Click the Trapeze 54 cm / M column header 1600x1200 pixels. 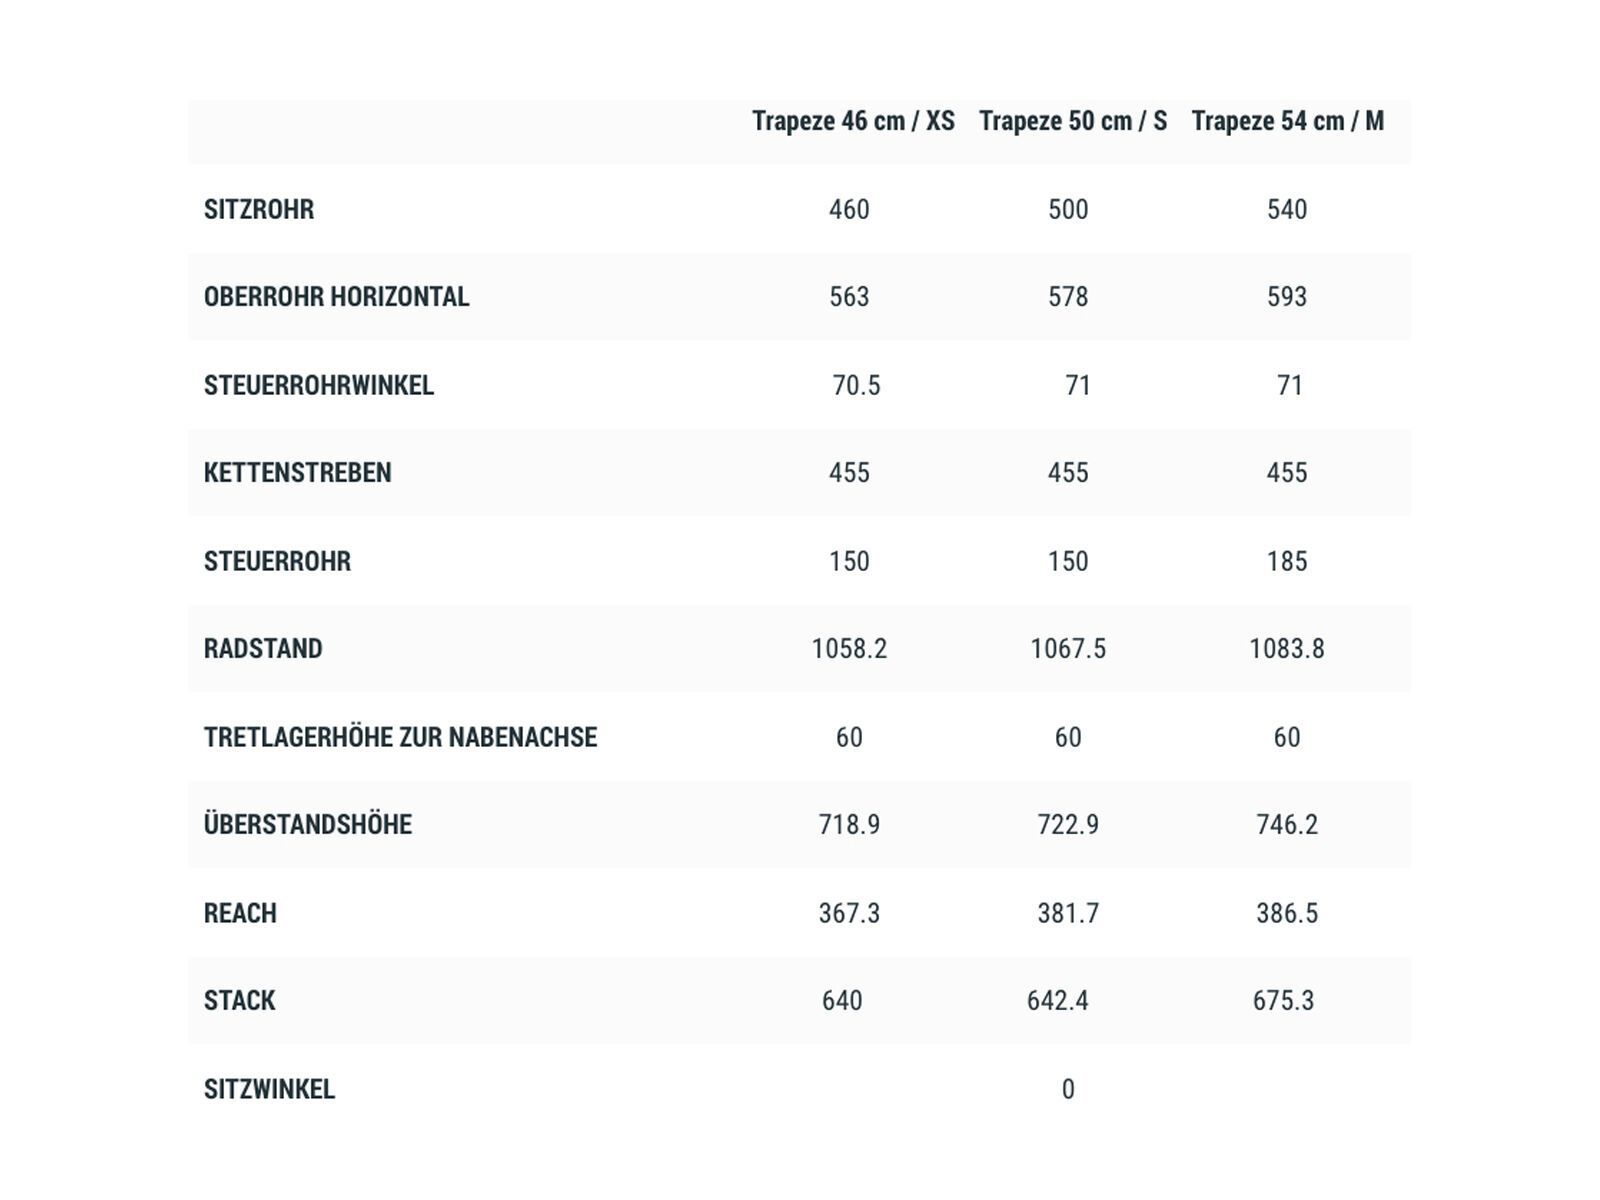[1287, 121]
